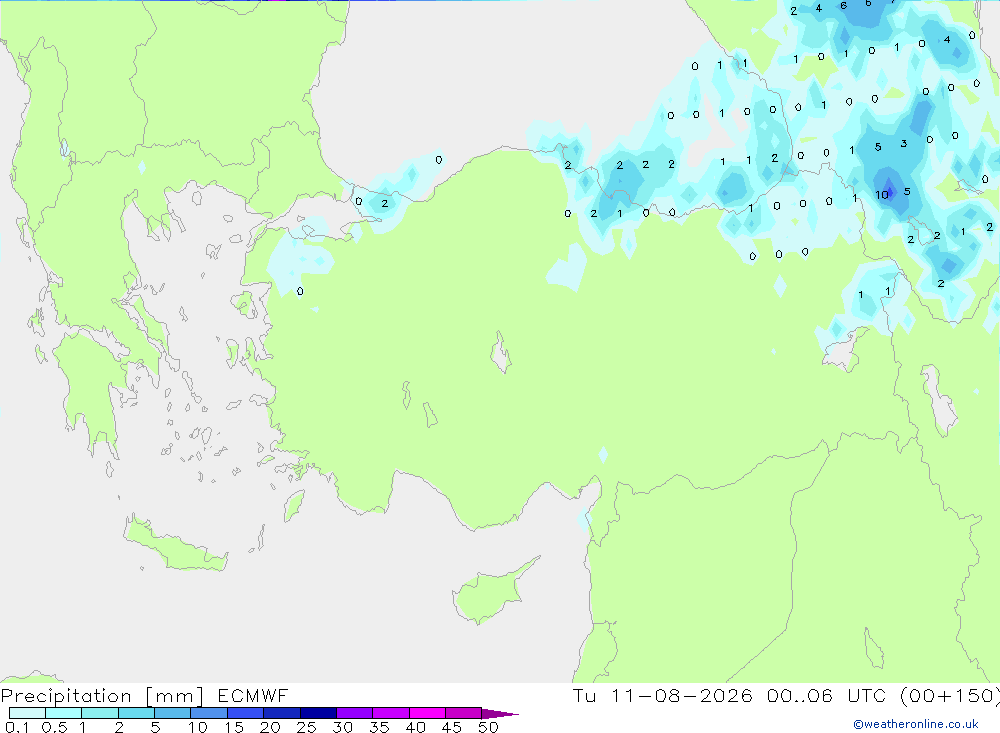Choose the 35–40 mm purple legend swatch

[390, 713]
